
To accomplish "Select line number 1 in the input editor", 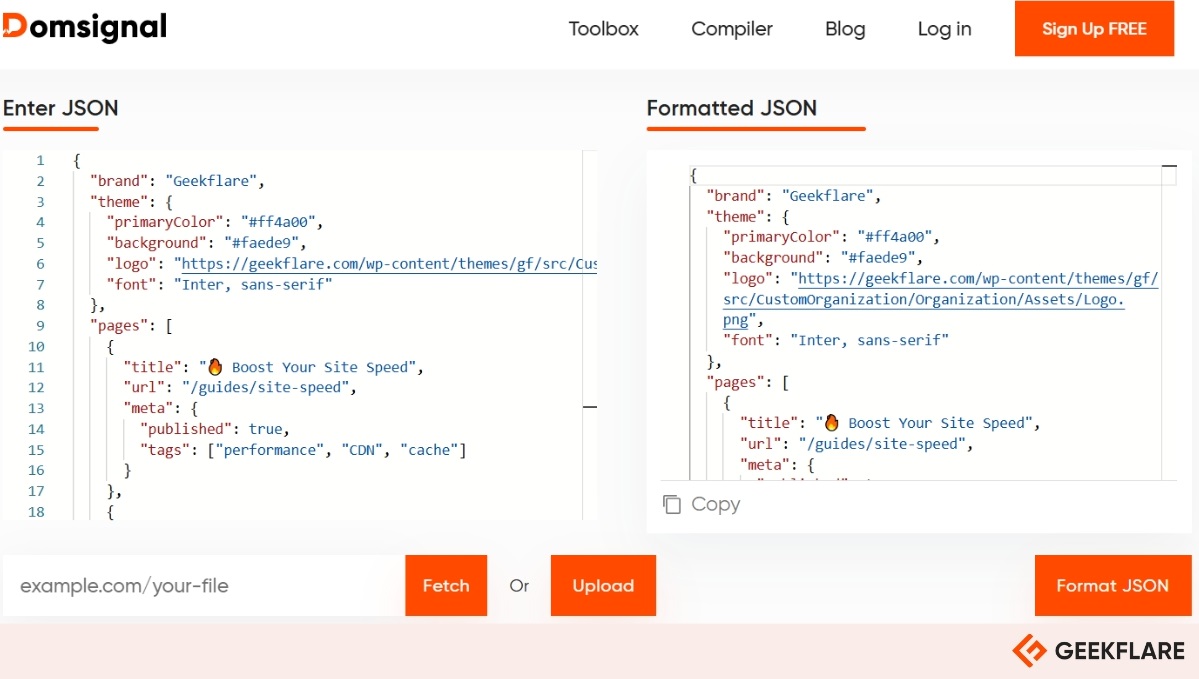I will click(x=40, y=161).
